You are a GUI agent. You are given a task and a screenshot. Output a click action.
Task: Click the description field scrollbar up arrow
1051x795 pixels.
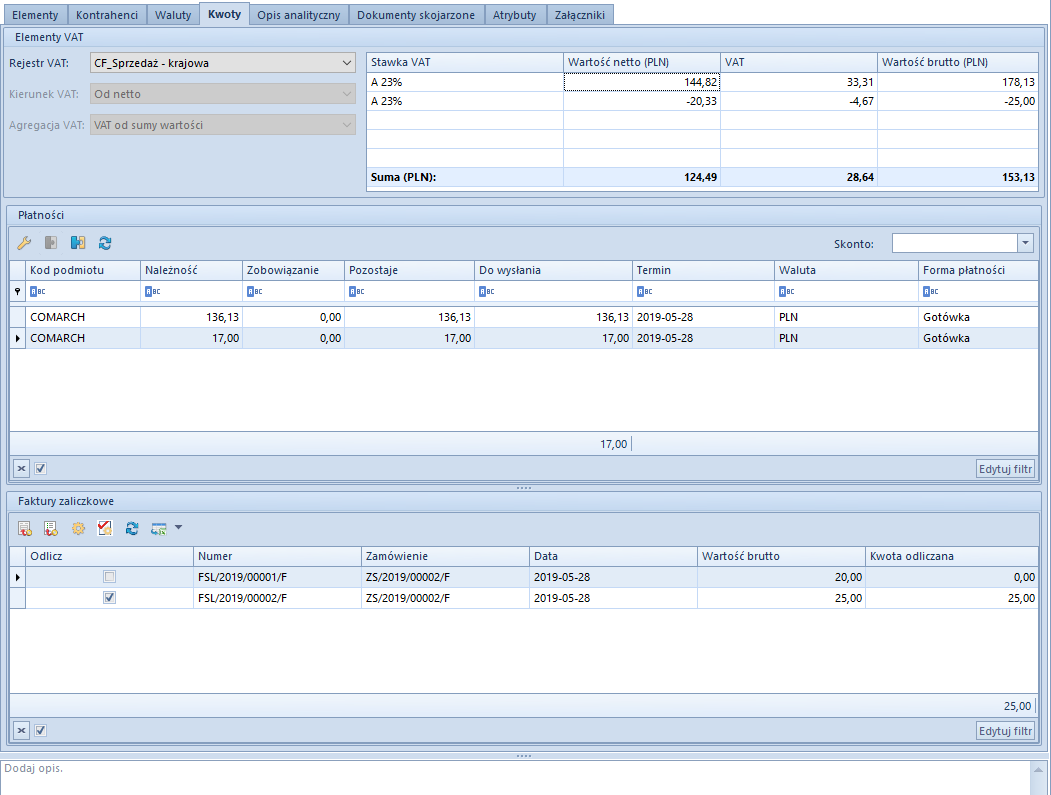pos(1038,770)
